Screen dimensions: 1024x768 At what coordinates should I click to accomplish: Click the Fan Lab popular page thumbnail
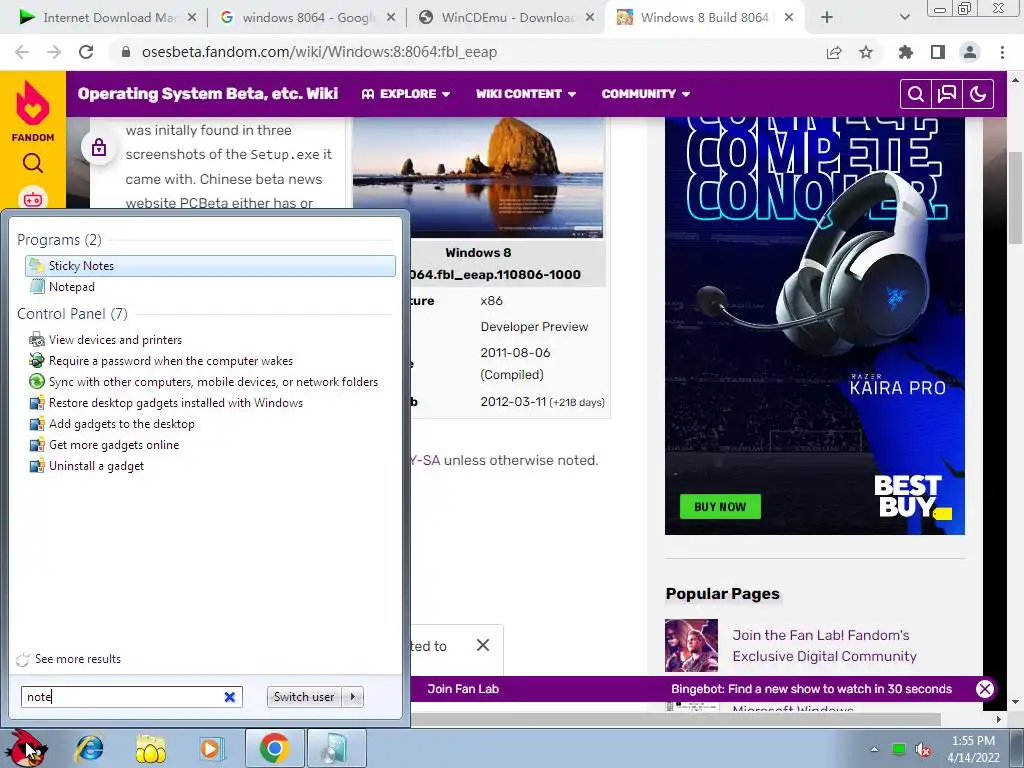(691, 645)
